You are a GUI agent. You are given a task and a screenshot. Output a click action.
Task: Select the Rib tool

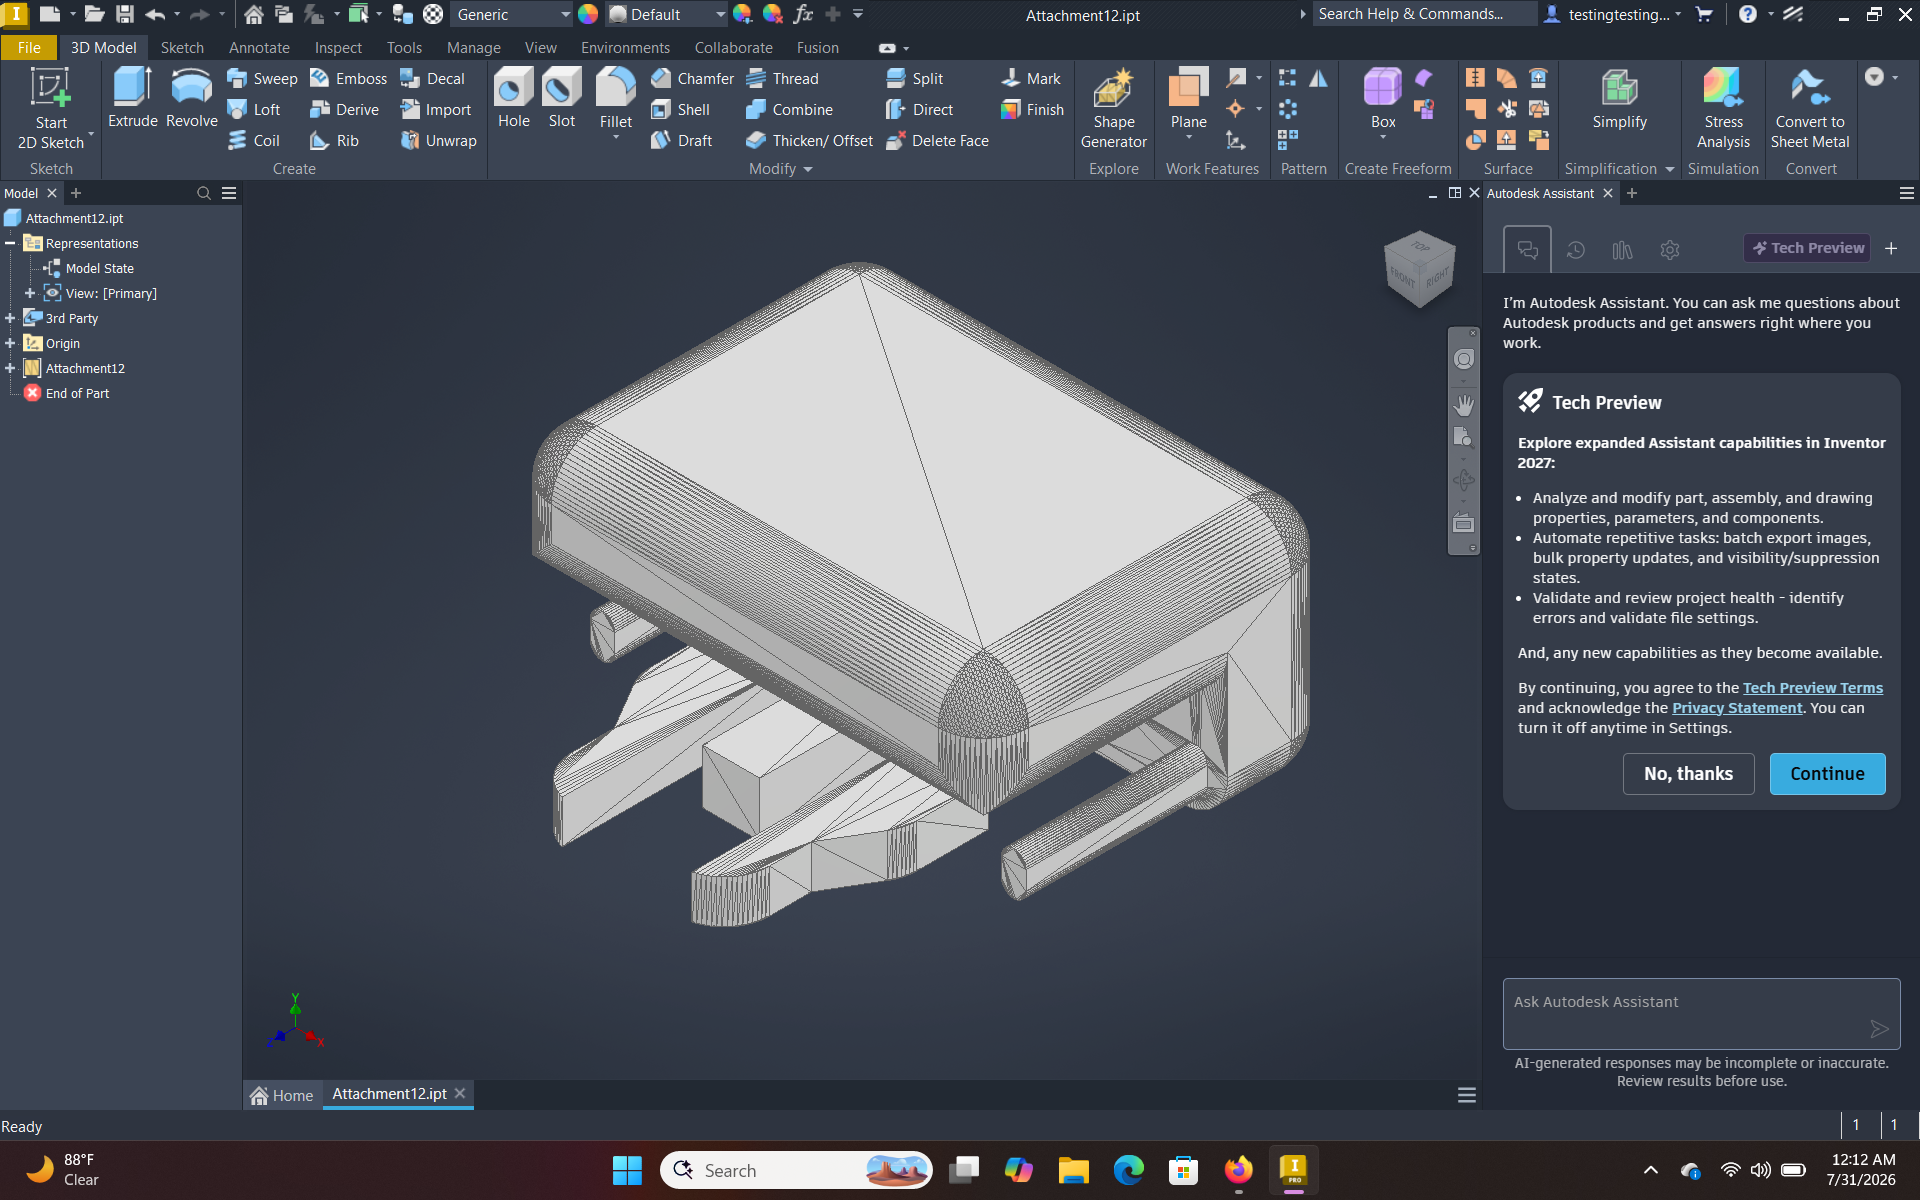pyautogui.click(x=334, y=140)
